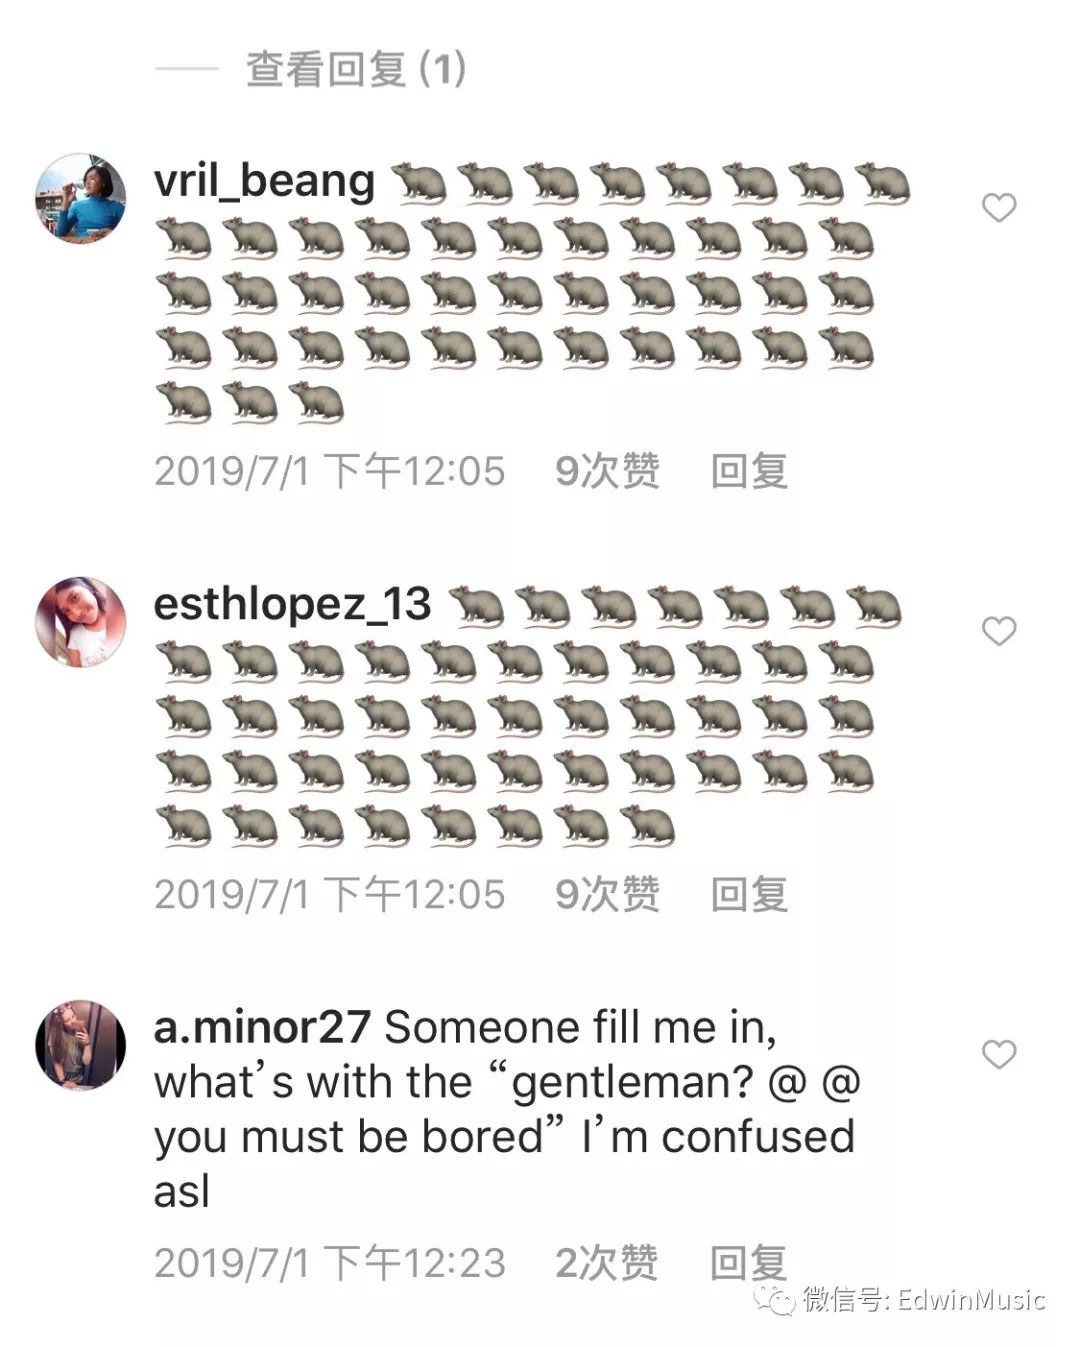1080x1347 pixels.
Task: Open a.minor27's profile picture
Action: [81, 1044]
